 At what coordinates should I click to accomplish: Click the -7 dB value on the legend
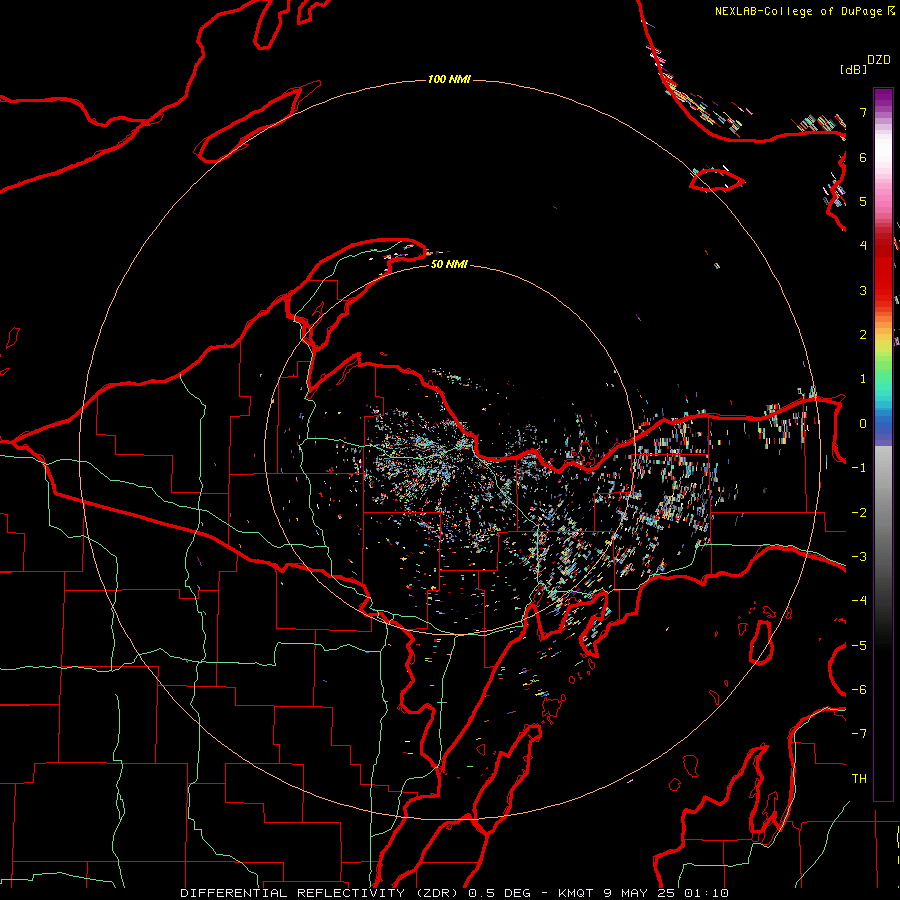(859, 734)
